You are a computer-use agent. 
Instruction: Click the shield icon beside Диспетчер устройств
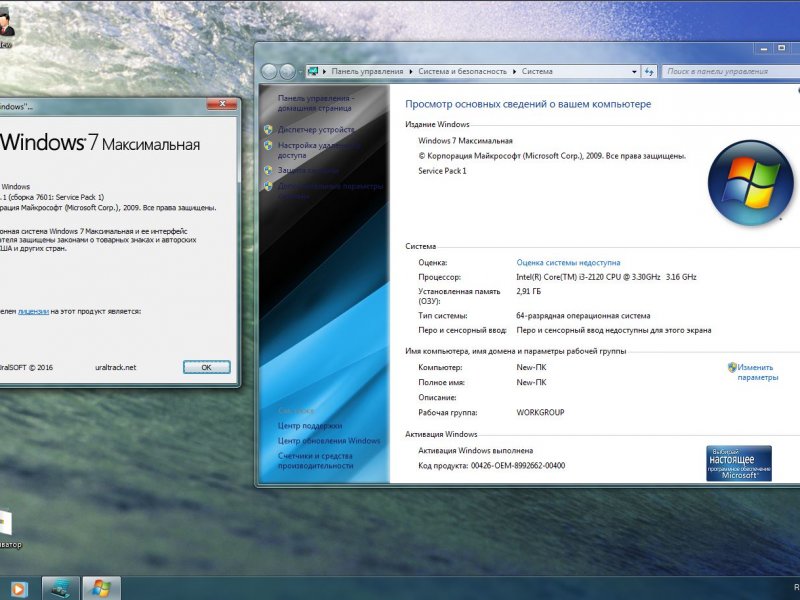point(268,130)
